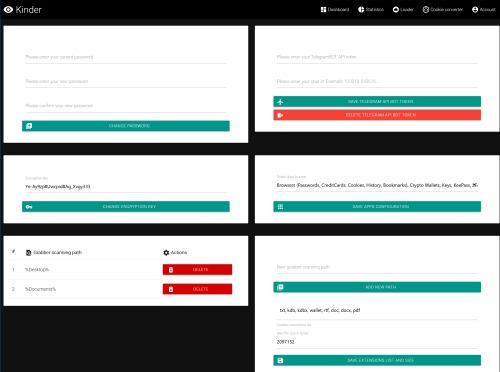Click trash icon in %Desktop% delete button
Viewport: 500px width, 372px height.
pyautogui.click(x=171, y=270)
